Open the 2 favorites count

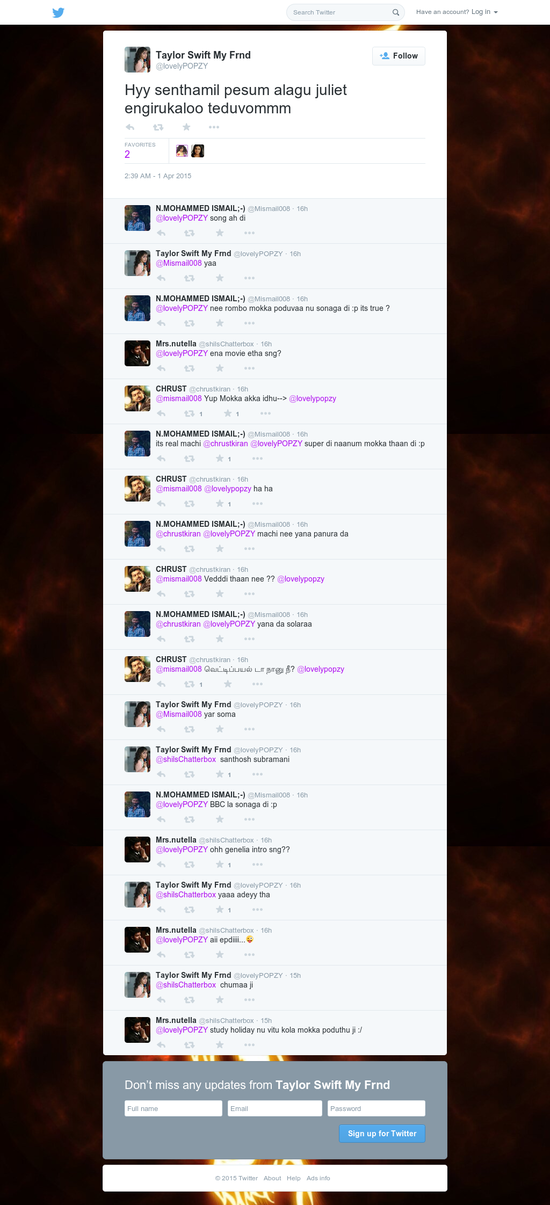pyautogui.click(x=127, y=155)
